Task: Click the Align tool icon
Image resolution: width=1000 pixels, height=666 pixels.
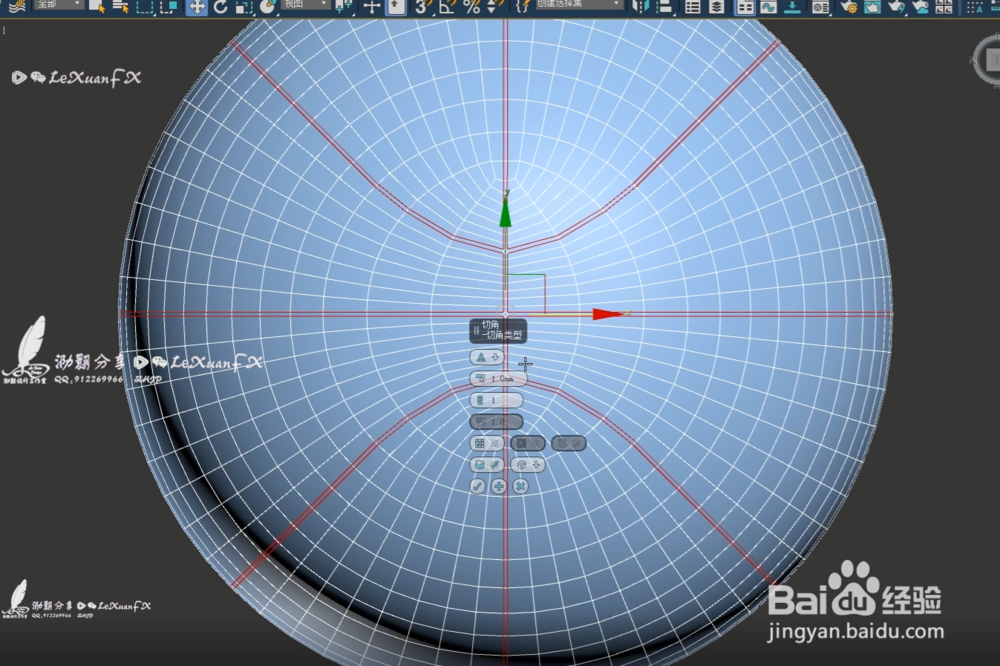Action: click(665, 7)
